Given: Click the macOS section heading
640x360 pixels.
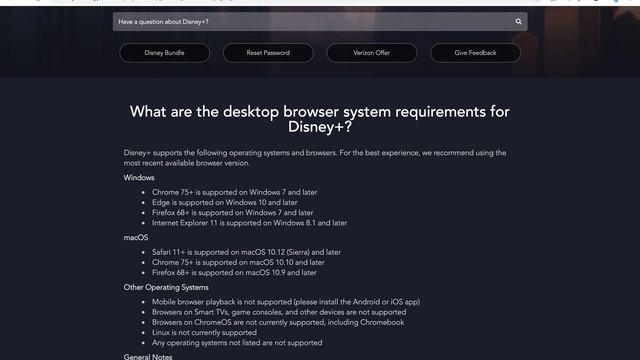Looking at the screenshot, I should (x=136, y=238).
